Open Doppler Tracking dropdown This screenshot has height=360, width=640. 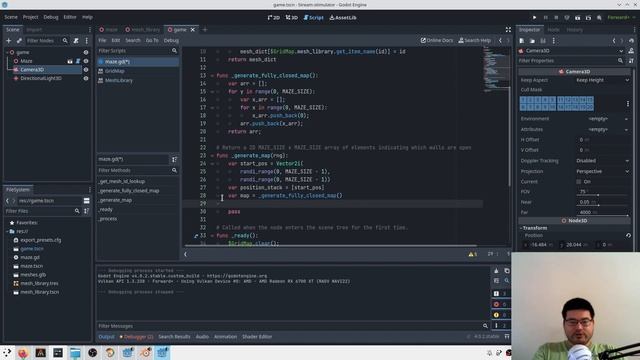[602, 161]
